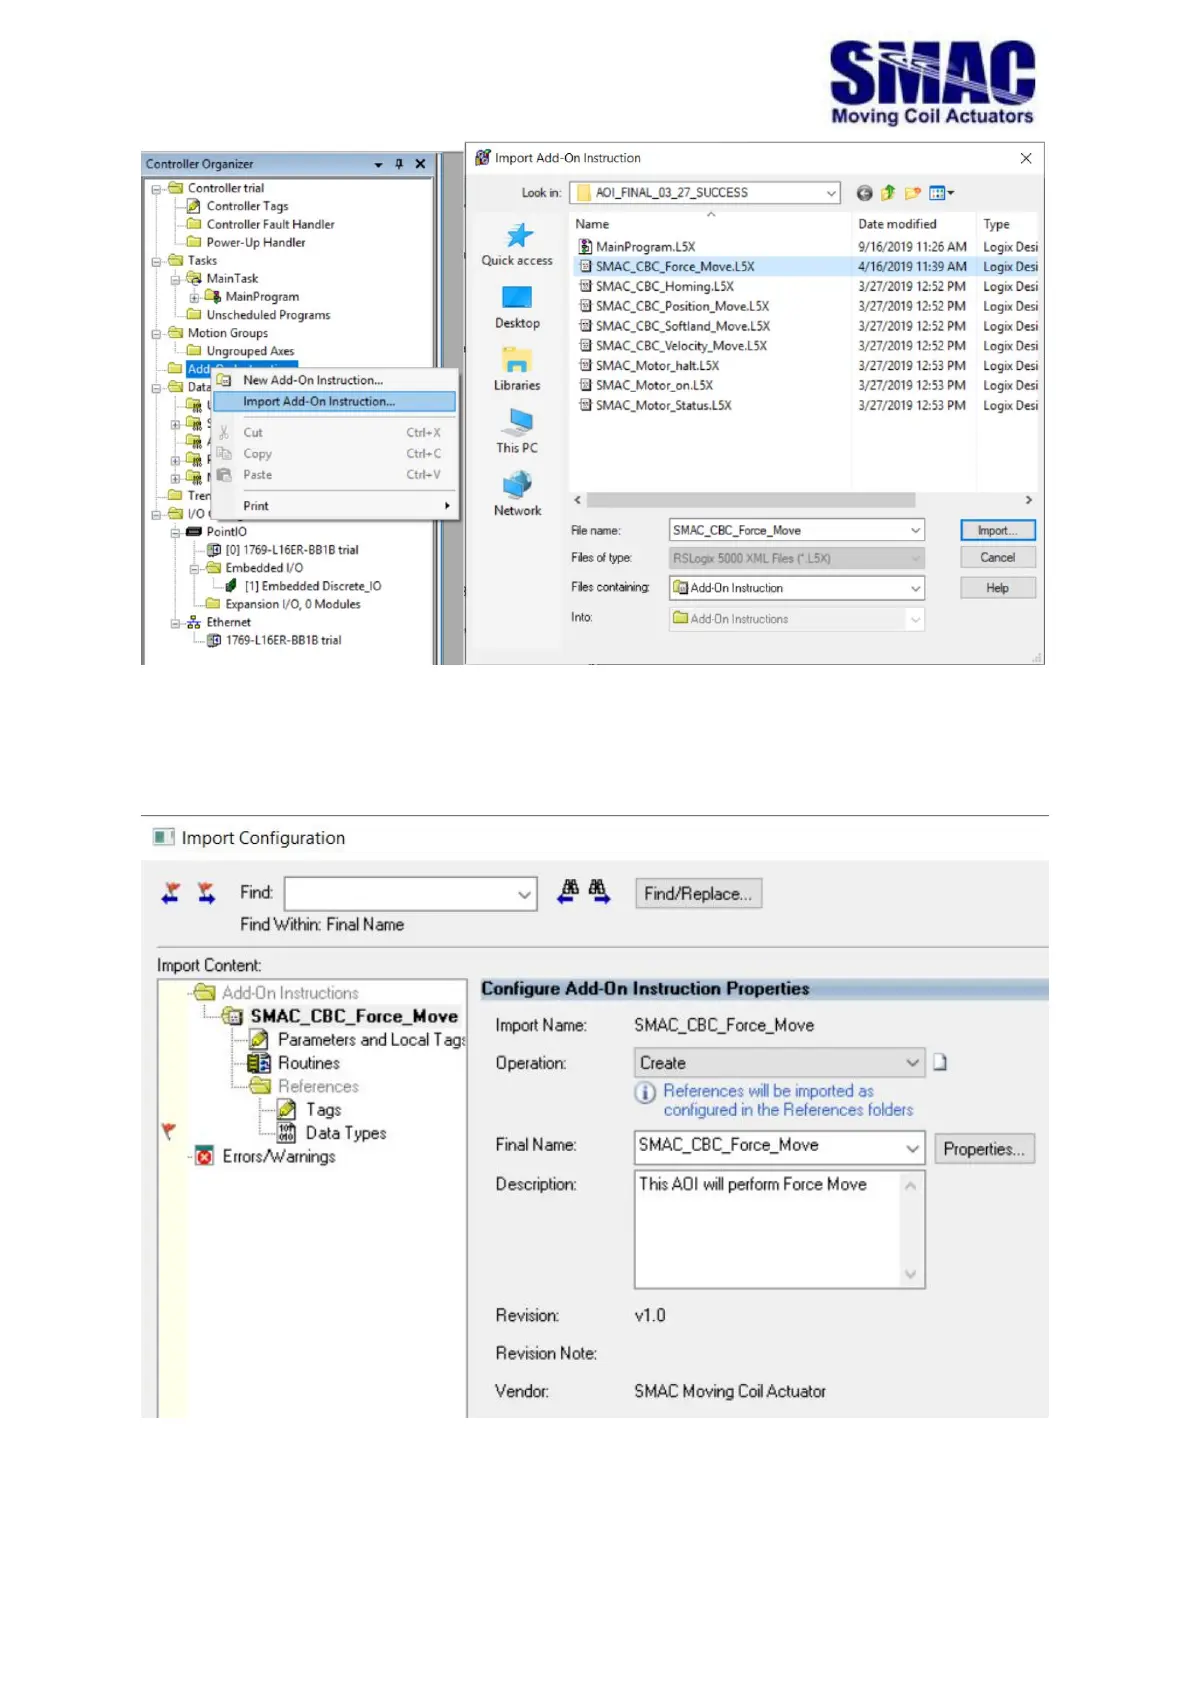Collapse the Tasks tree node
Viewport: 1190px width, 1684px height.
click(x=156, y=262)
